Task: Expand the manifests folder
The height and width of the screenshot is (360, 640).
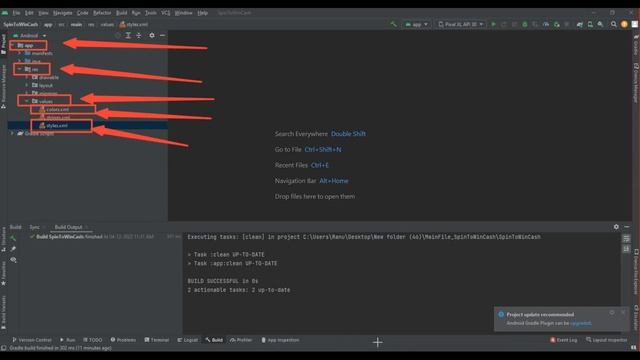Action: [20, 53]
